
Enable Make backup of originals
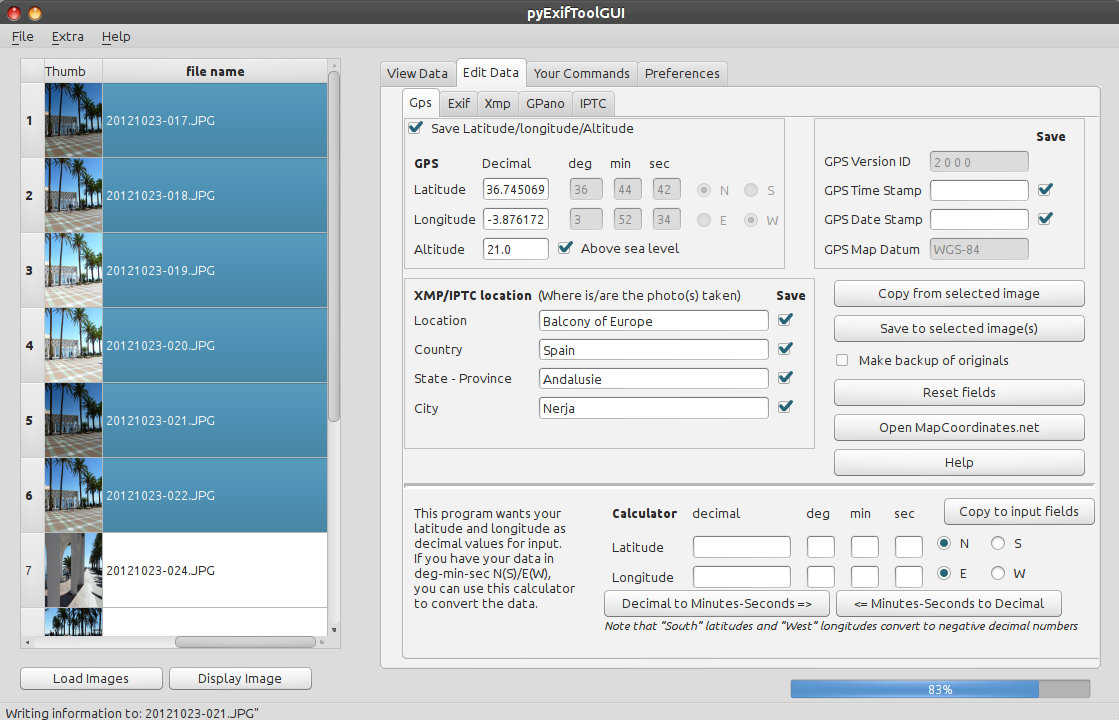tap(841, 360)
